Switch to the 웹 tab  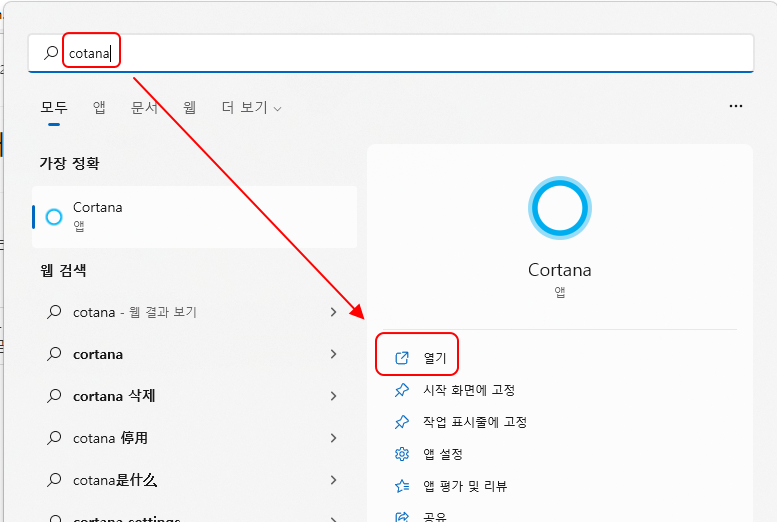189,108
